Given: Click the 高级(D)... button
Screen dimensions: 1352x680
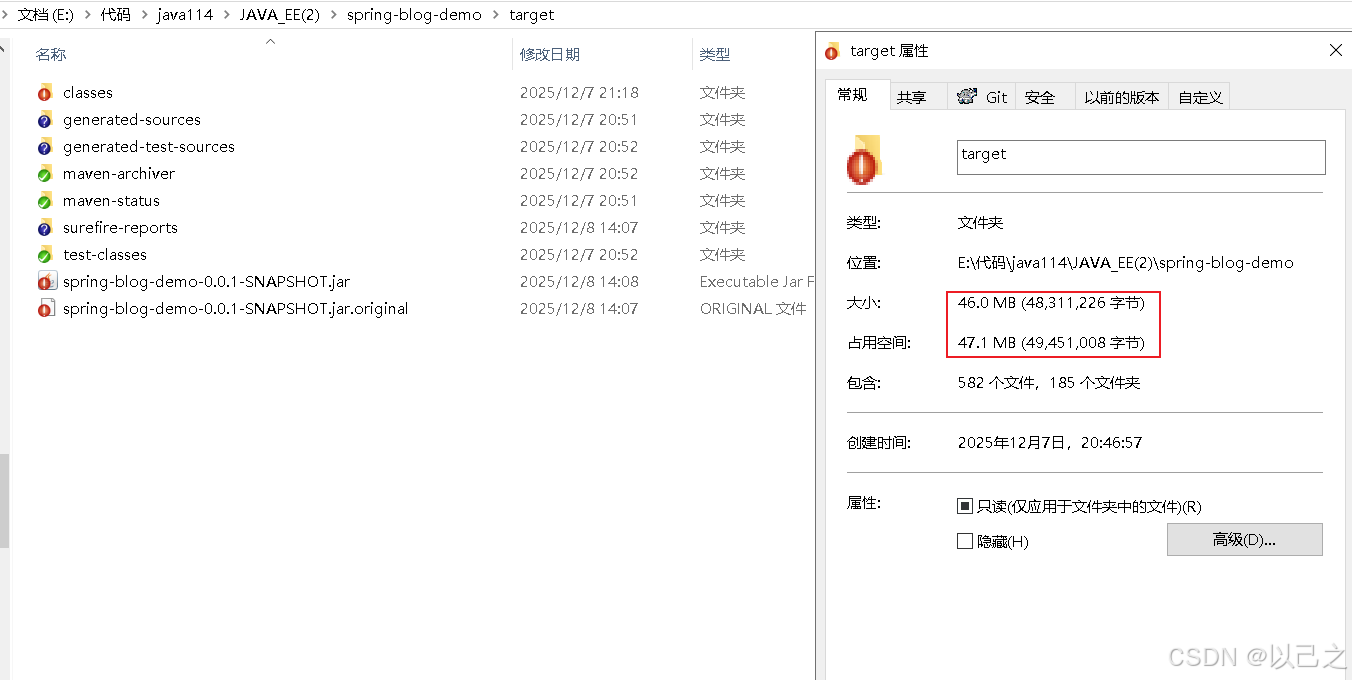Looking at the screenshot, I should pyautogui.click(x=1244, y=539).
